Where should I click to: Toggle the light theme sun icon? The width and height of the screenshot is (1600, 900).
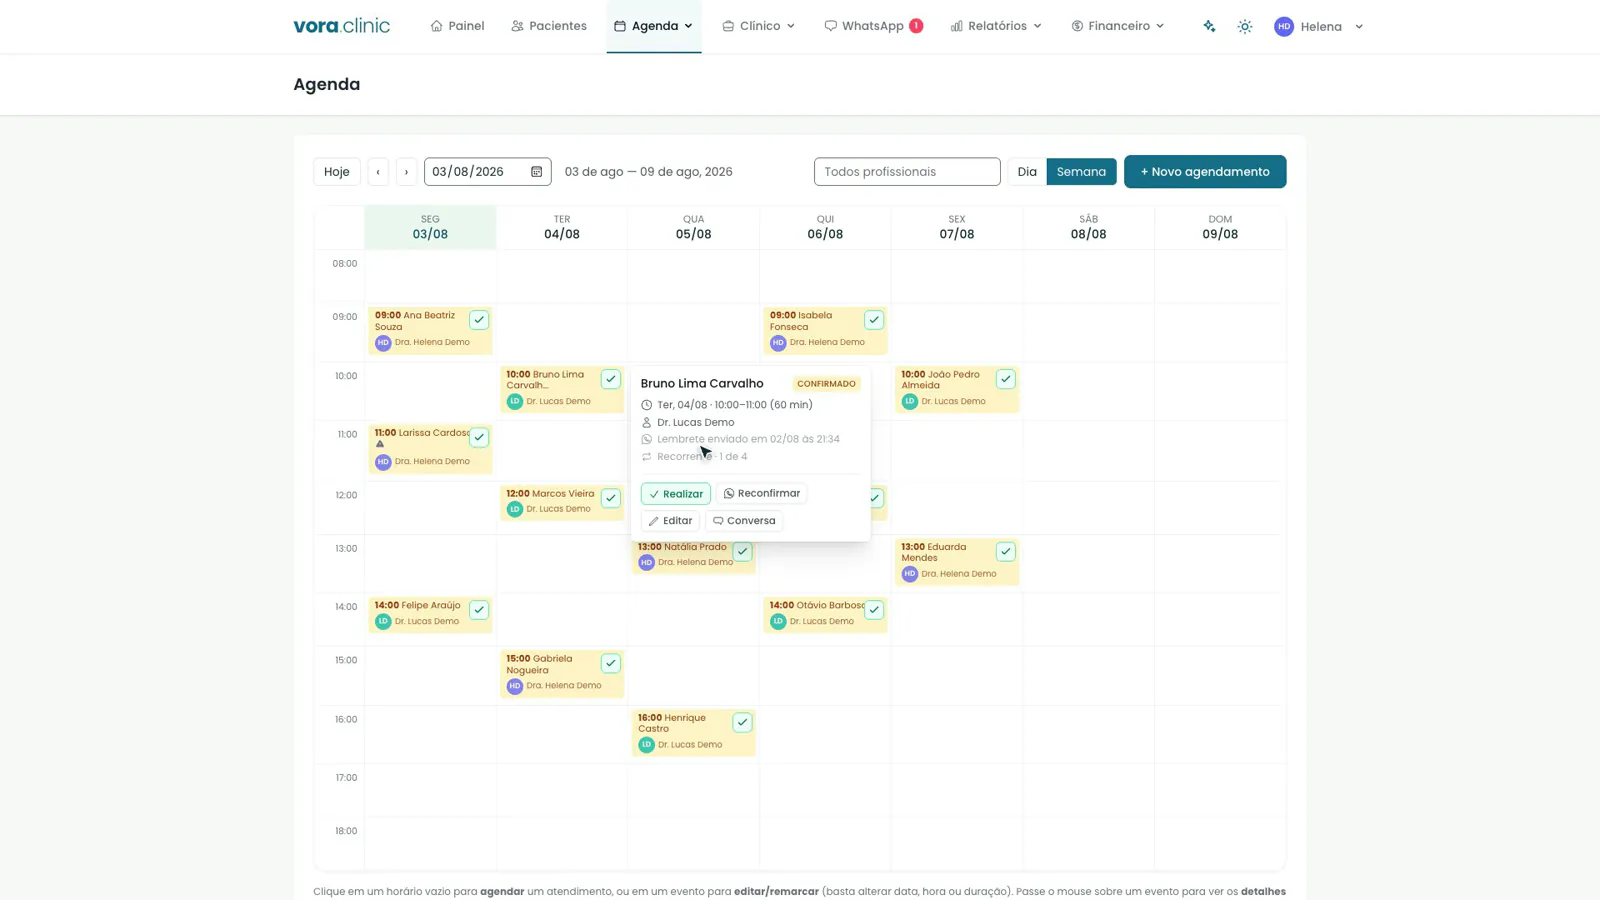tap(1244, 26)
